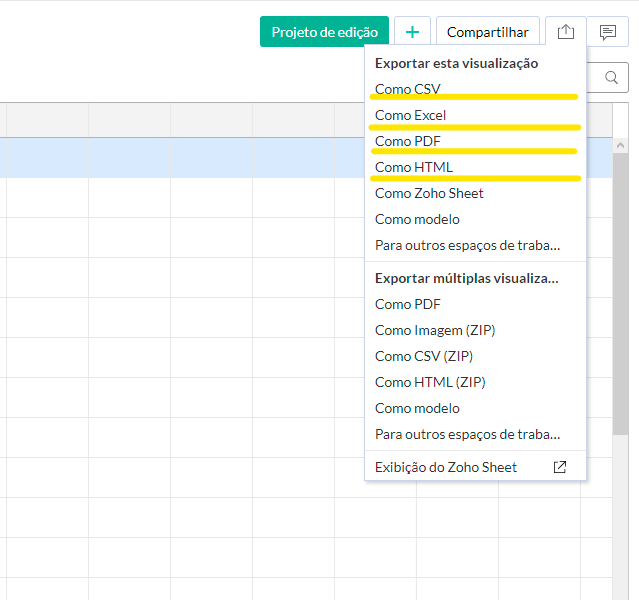Screen dimensions: 639x600
Task: Choose Como PDF under Exportar esta visualização
Action: tap(475, 141)
